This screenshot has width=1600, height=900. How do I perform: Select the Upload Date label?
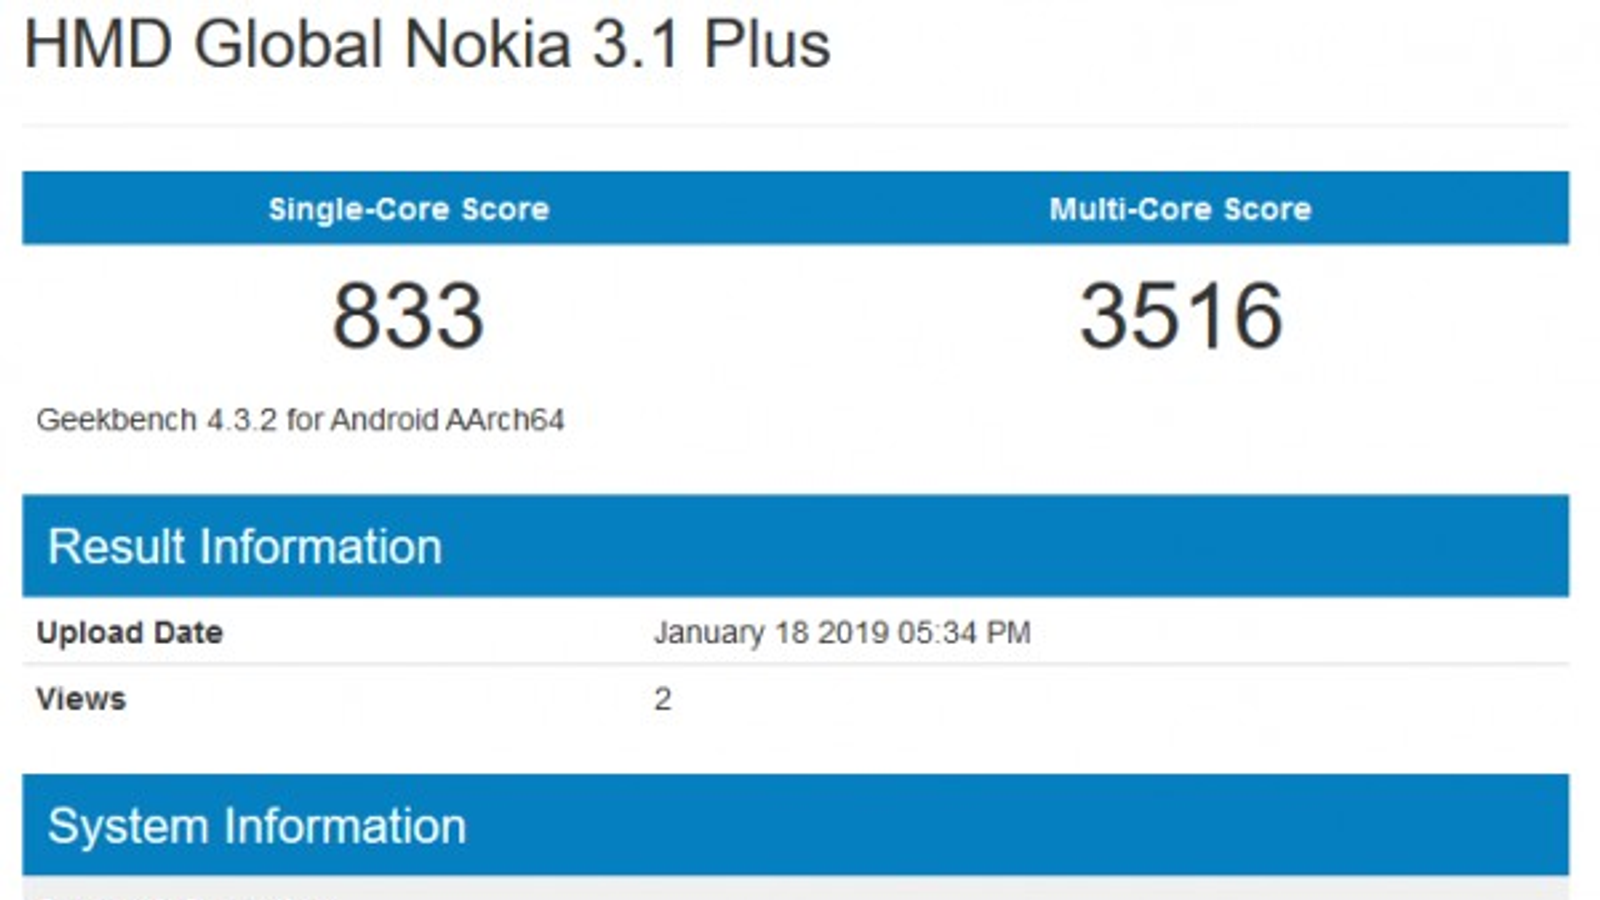pyautogui.click(x=129, y=633)
